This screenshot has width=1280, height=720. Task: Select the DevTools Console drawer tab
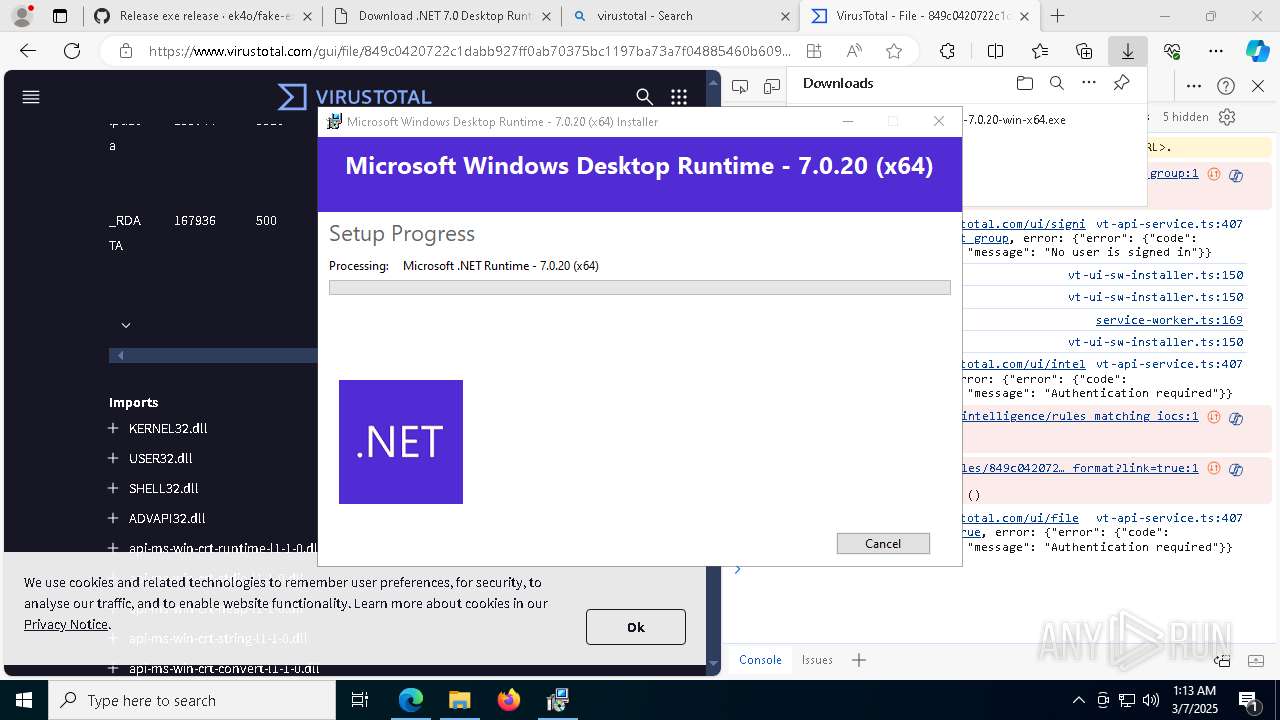760,660
